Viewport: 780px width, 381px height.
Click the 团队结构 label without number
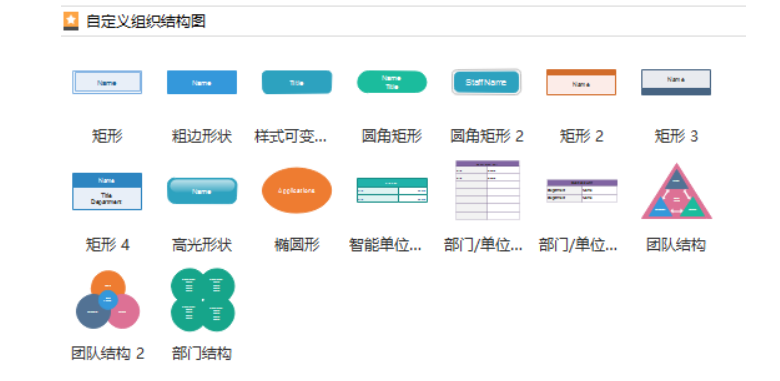(x=677, y=245)
